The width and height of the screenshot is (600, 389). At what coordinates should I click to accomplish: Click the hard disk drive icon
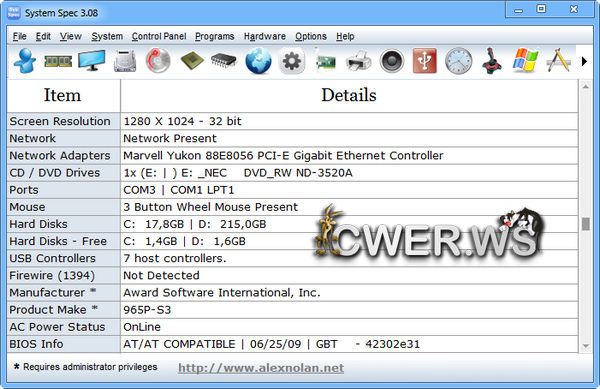pos(125,61)
